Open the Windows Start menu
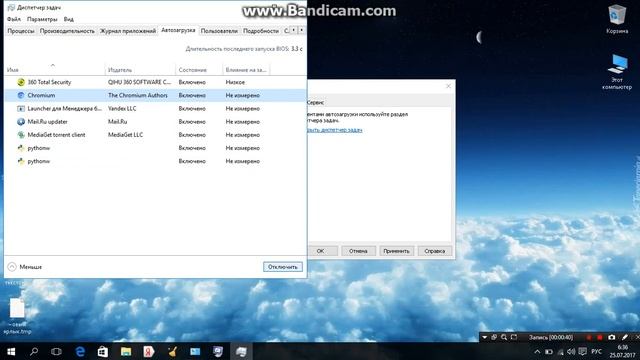The image size is (640, 360). click(x=11, y=351)
